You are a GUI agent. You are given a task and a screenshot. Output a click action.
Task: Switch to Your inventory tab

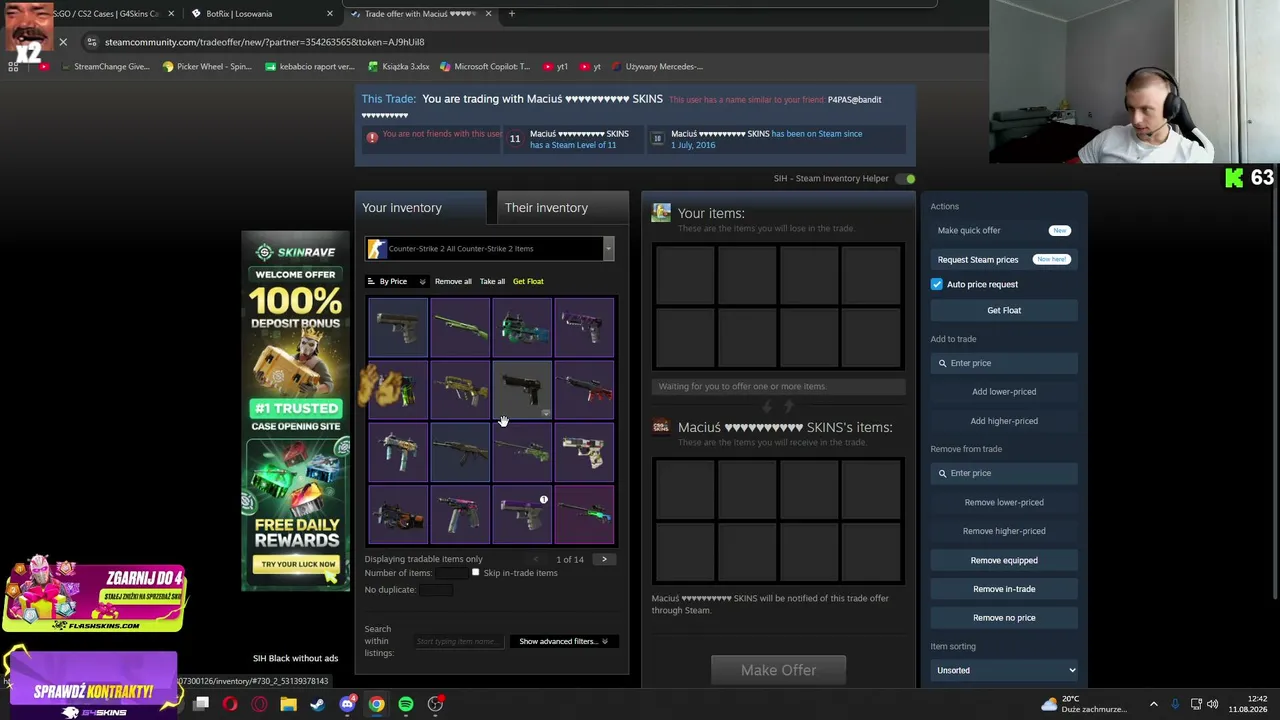(420, 207)
